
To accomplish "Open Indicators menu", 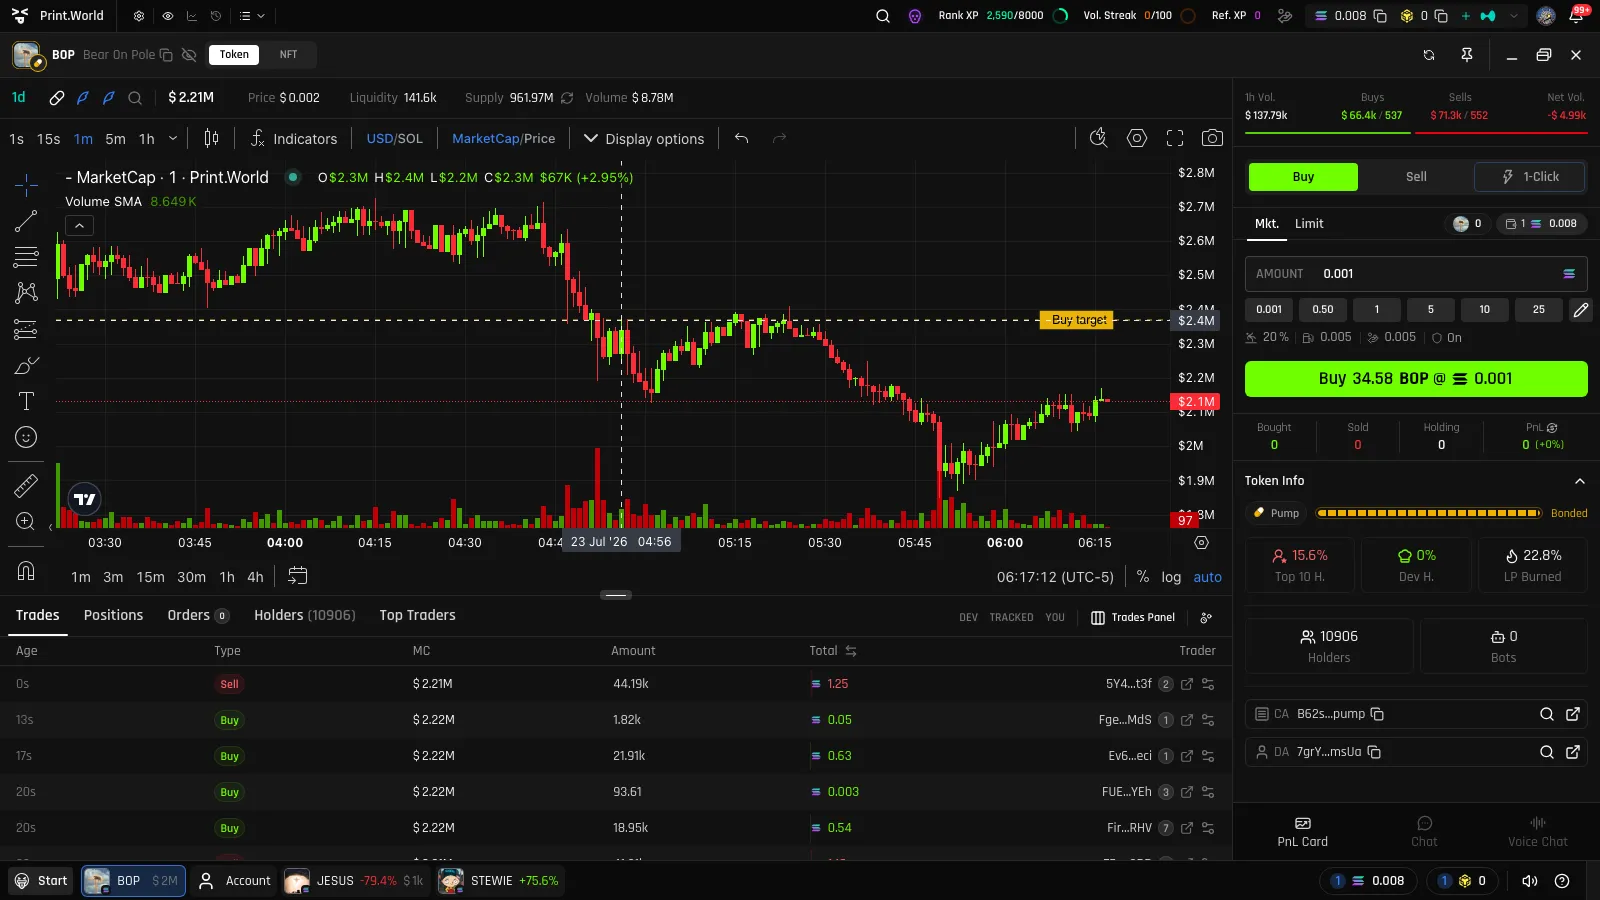I will (293, 138).
